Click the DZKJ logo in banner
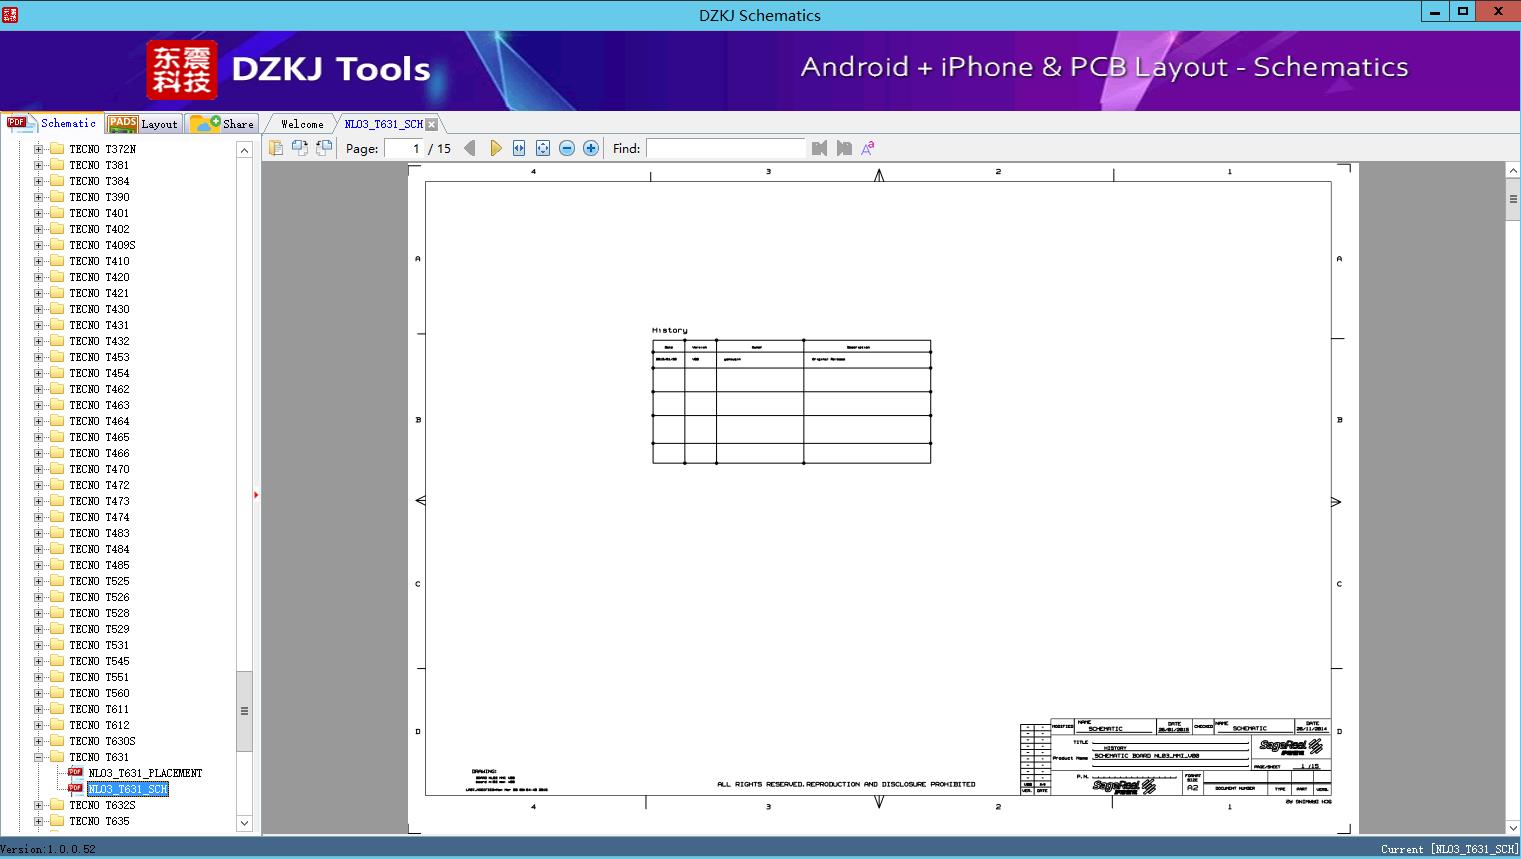This screenshot has height=859, width=1521. 182,70
